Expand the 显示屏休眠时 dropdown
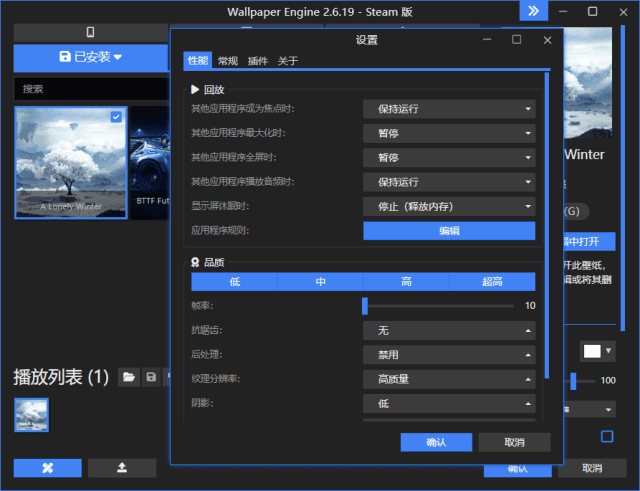Viewport: 640px width, 491px height. [x=449, y=206]
